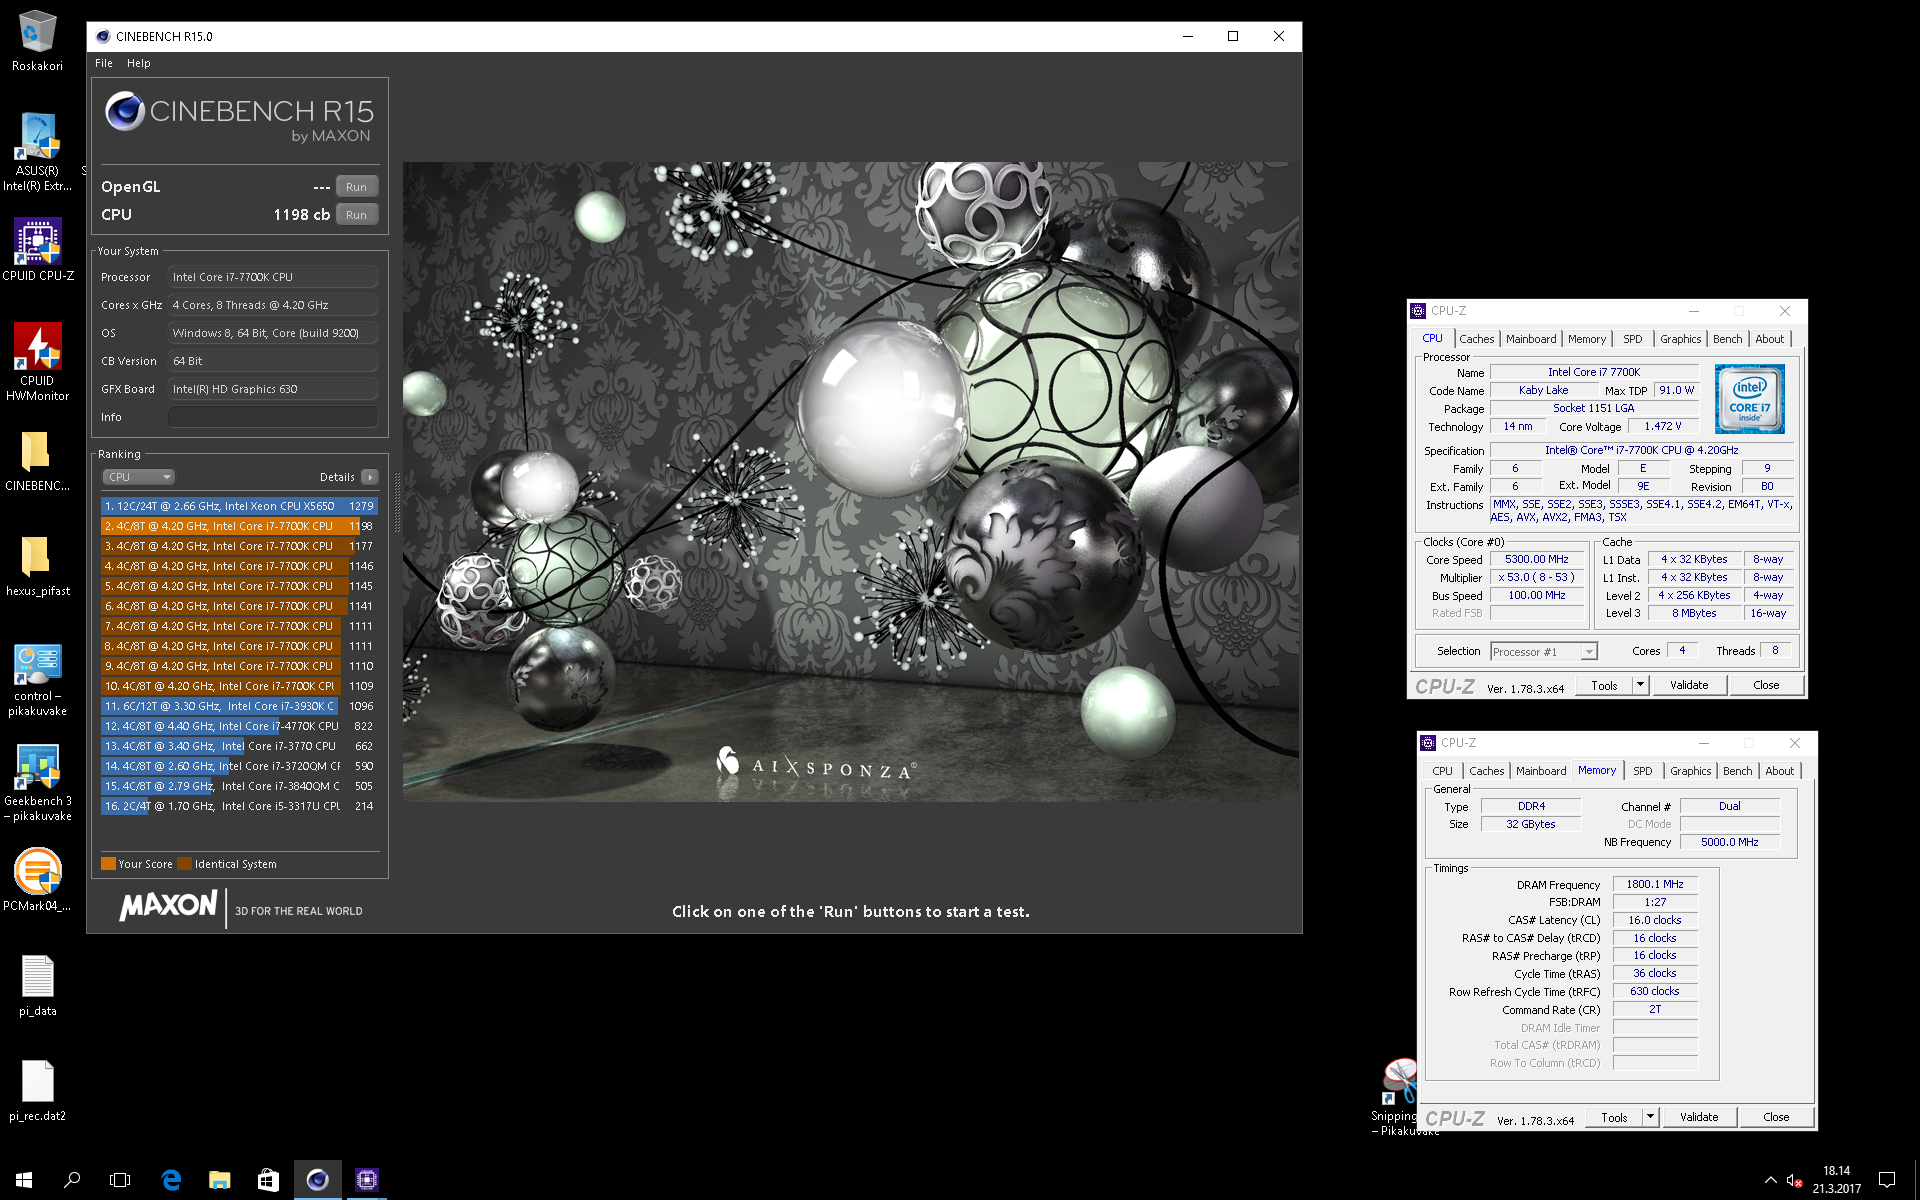This screenshot has width=1920, height=1200.
Task: Open Bench tab in lower CPU-Z
Action: pyautogui.click(x=1737, y=771)
